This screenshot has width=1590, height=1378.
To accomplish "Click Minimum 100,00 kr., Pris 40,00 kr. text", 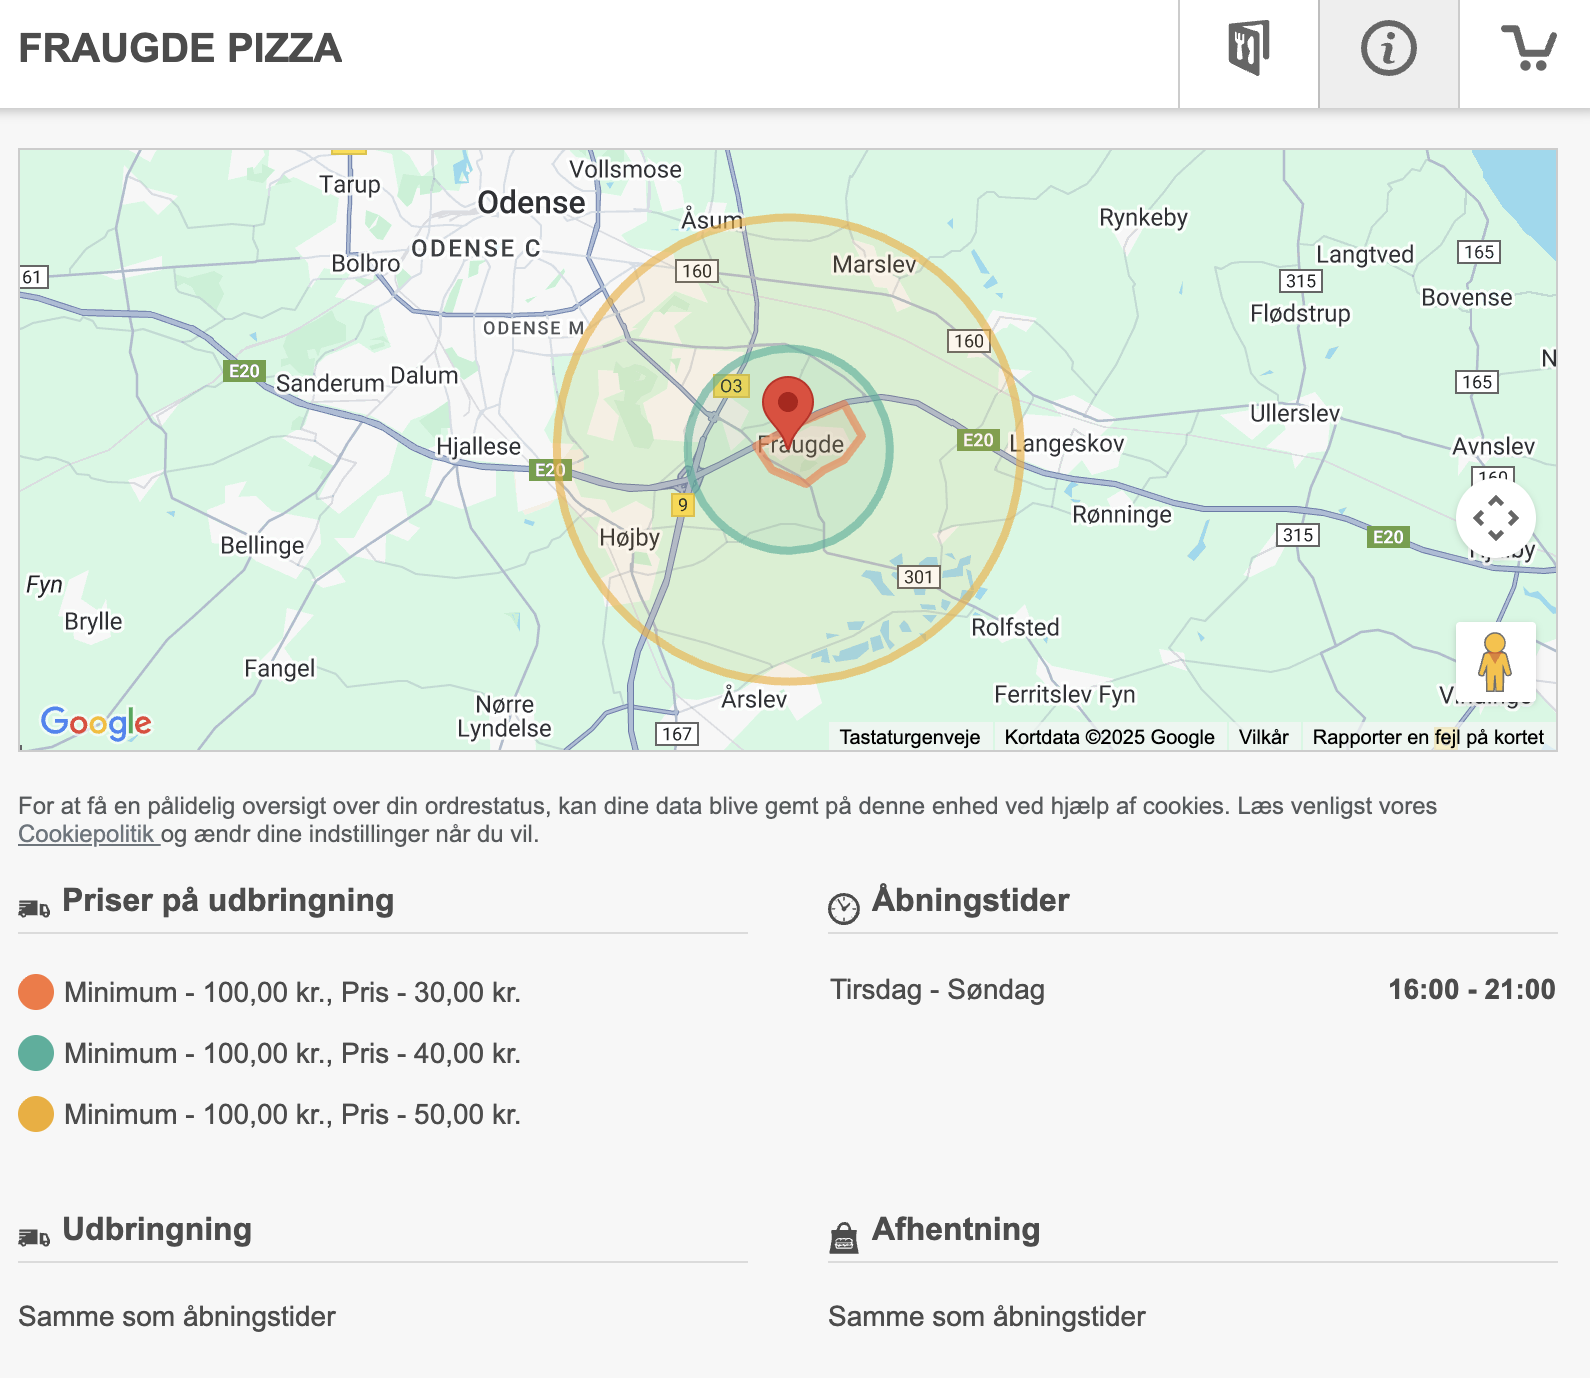I will 292,1053.
